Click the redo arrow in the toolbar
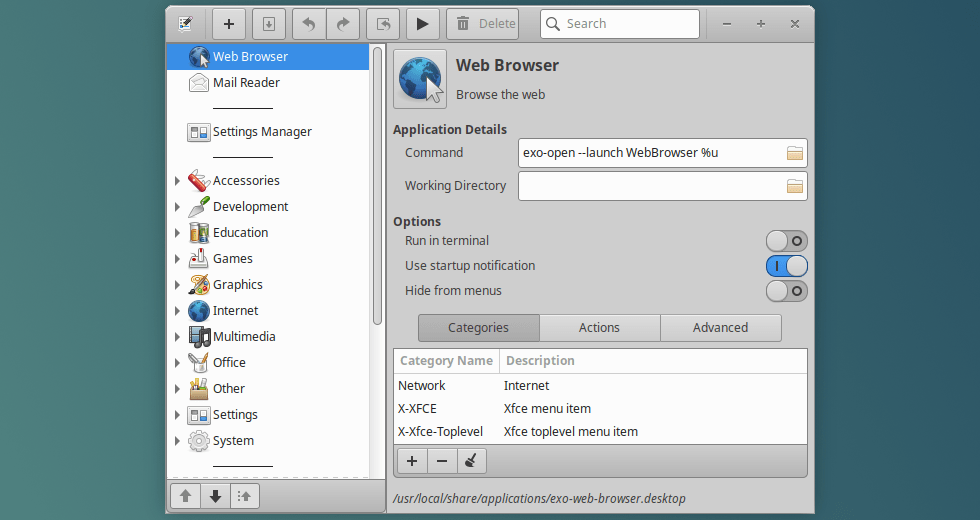The width and height of the screenshot is (980, 520). pos(343,24)
